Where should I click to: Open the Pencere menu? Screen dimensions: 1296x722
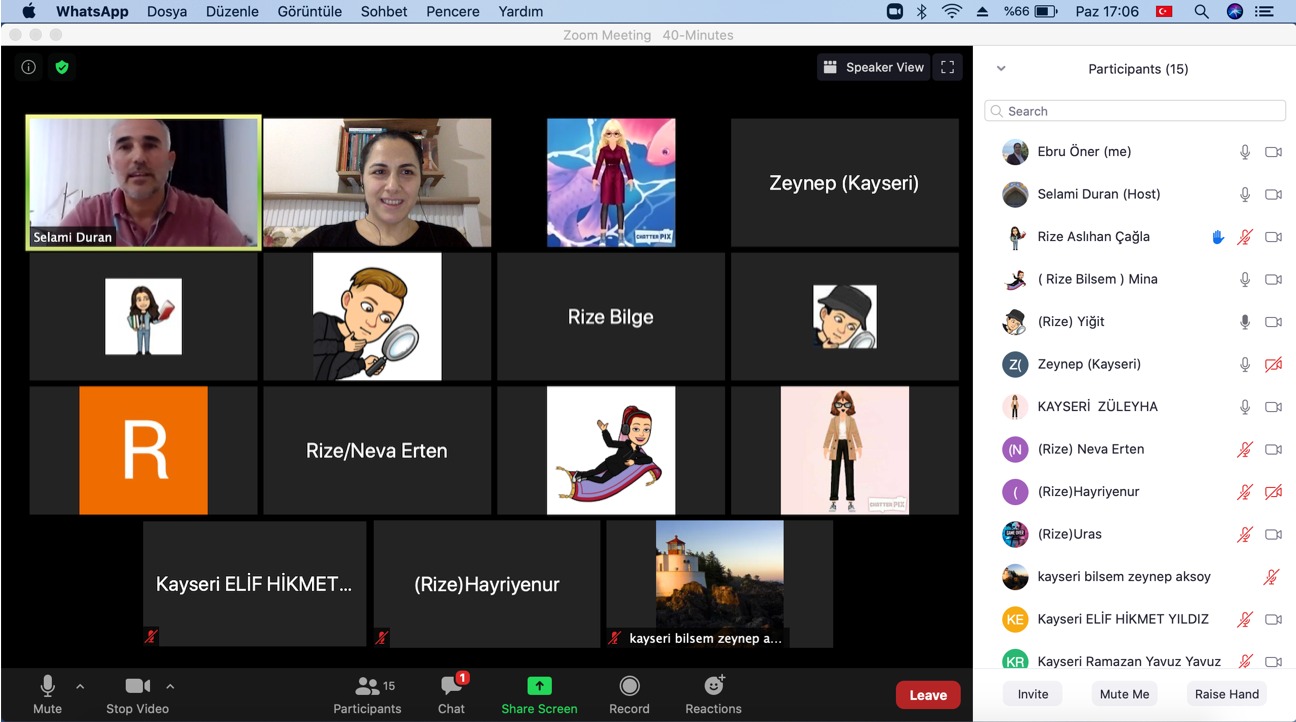451,12
